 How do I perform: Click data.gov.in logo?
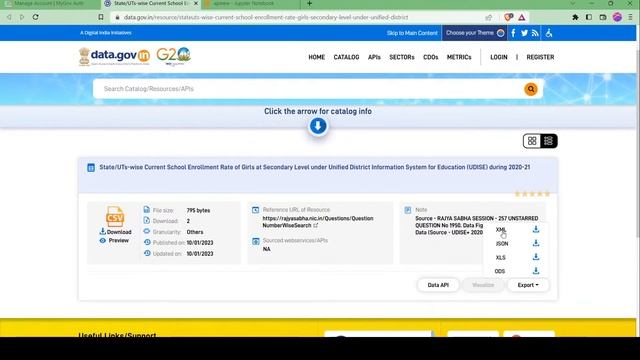pyautogui.click(x=114, y=56)
